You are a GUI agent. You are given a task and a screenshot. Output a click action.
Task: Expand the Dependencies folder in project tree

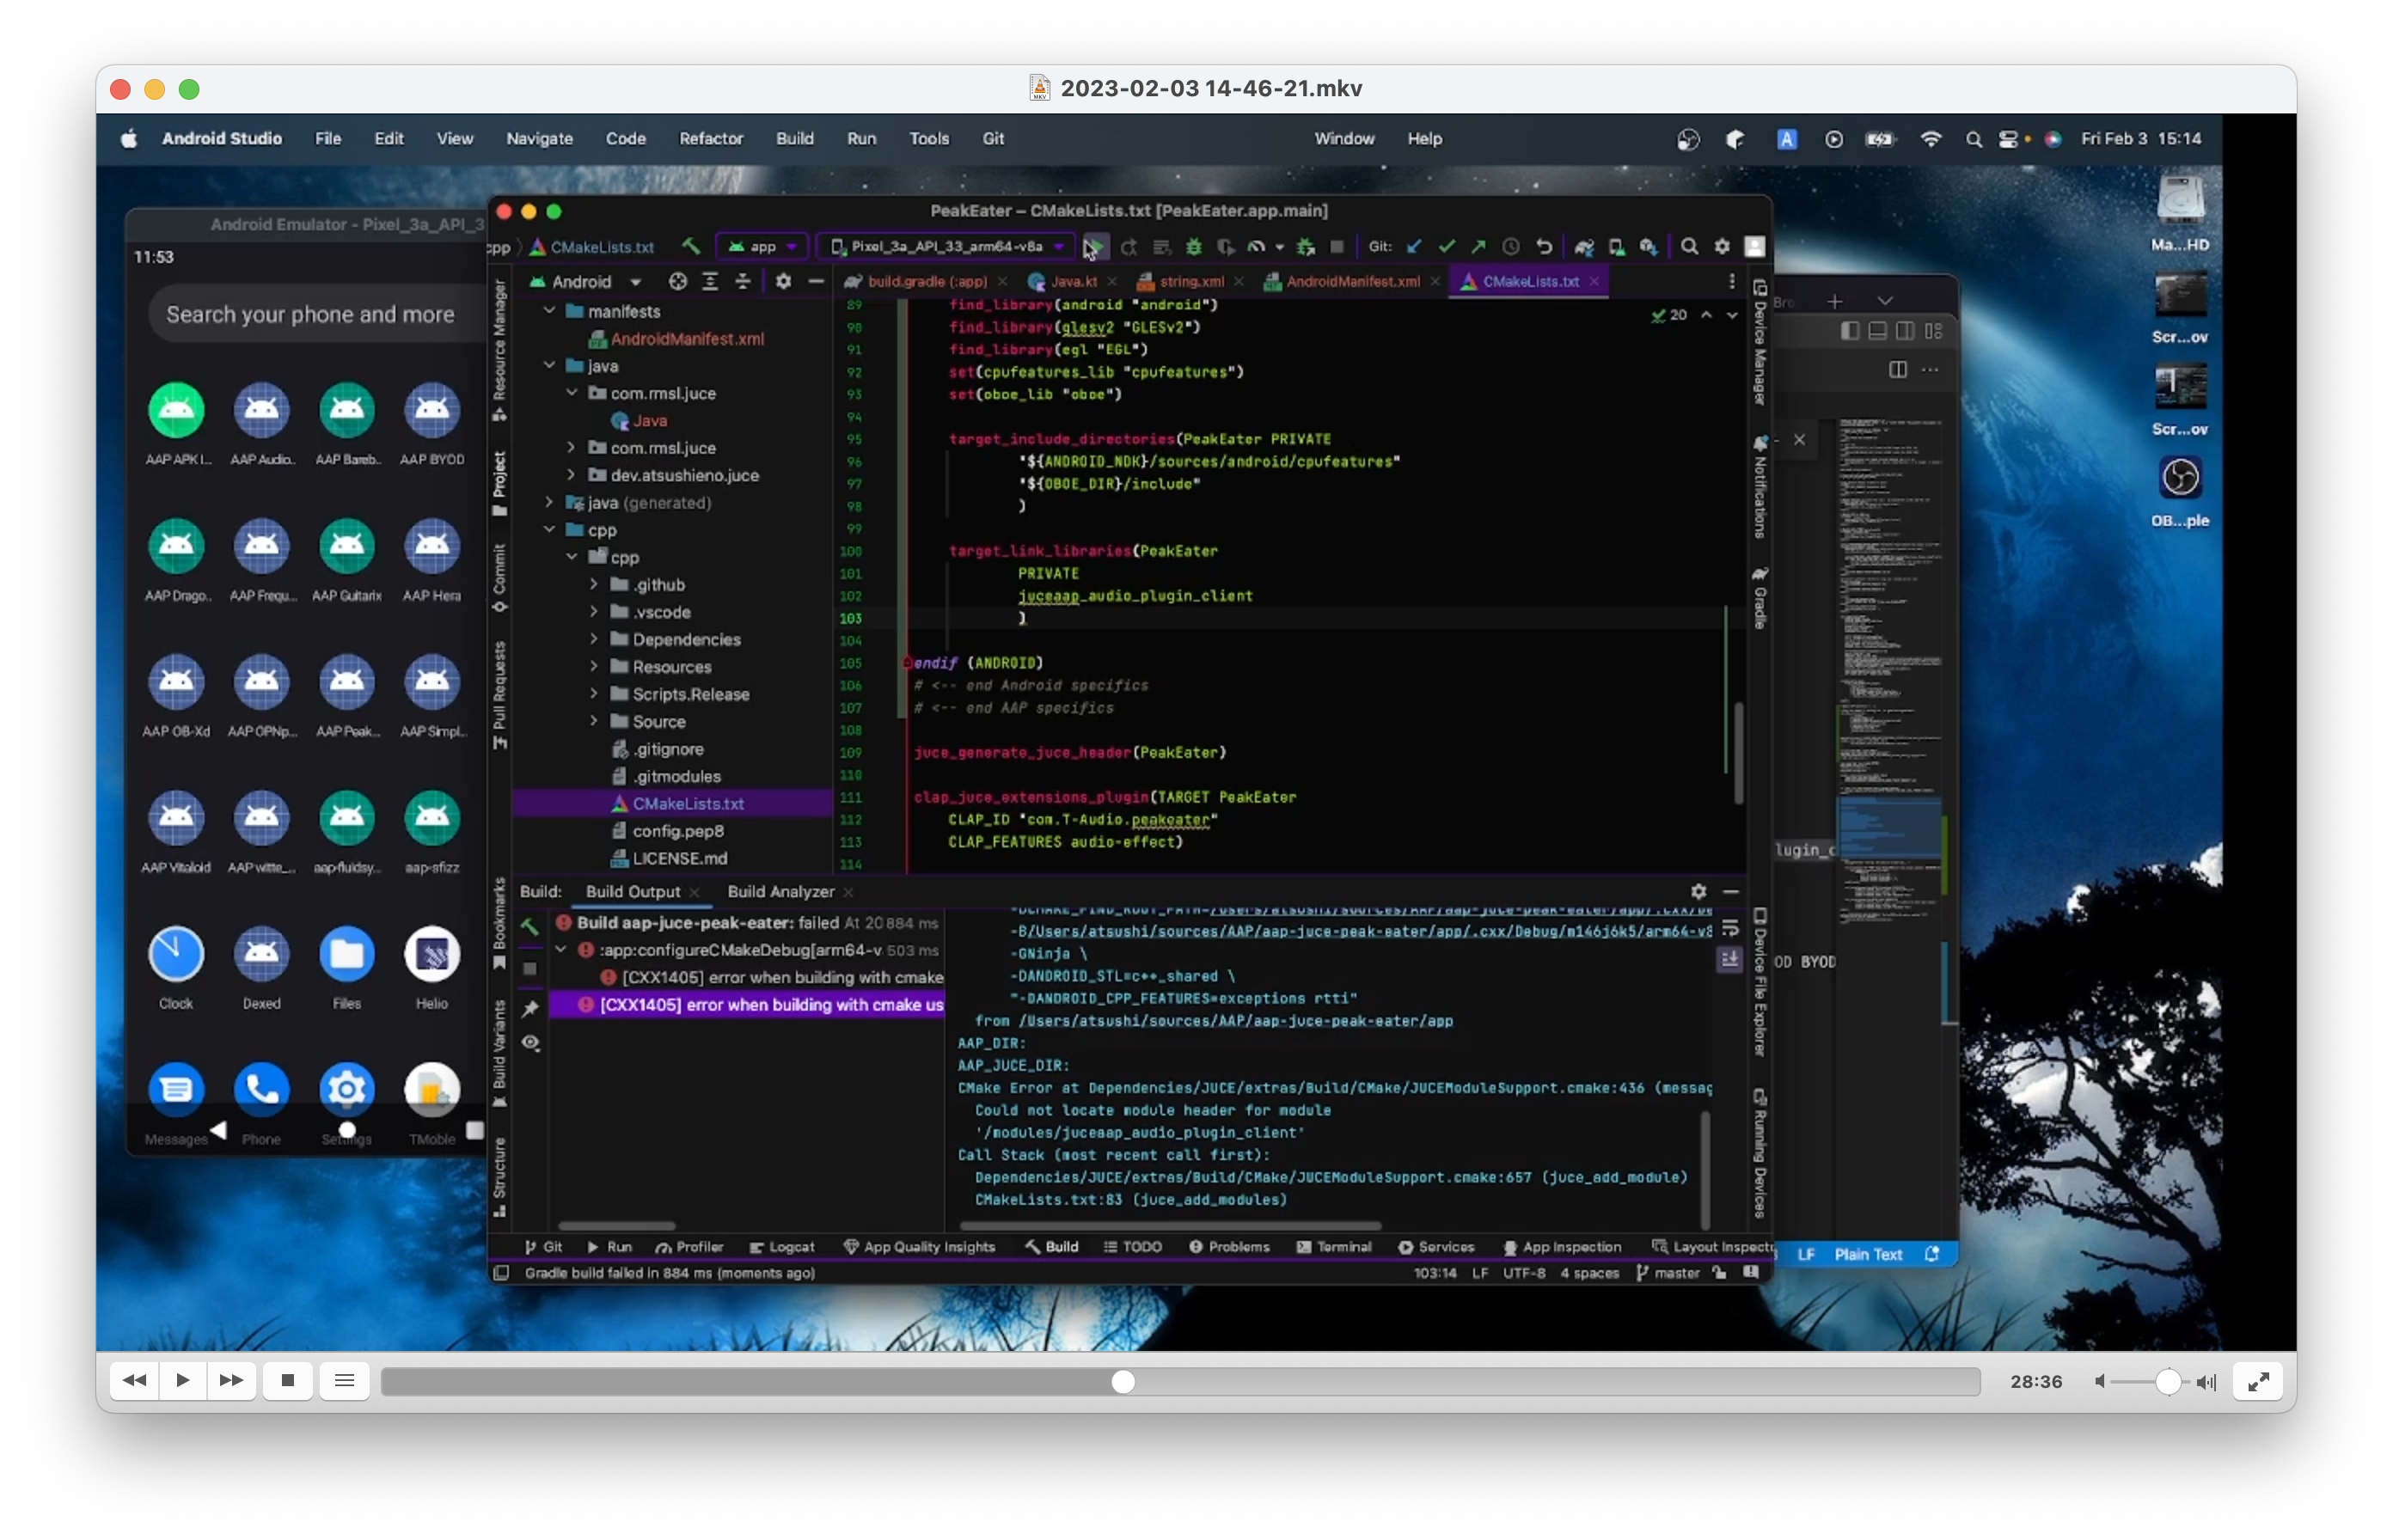coord(594,639)
